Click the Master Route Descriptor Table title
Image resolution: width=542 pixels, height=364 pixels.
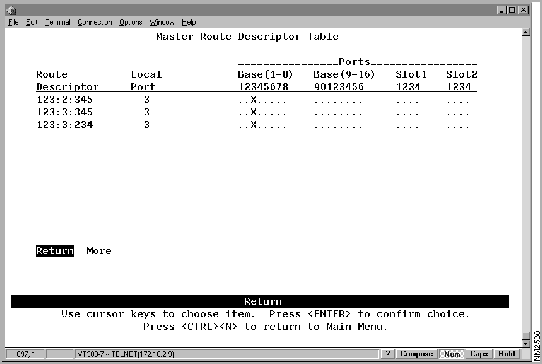(x=247, y=36)
